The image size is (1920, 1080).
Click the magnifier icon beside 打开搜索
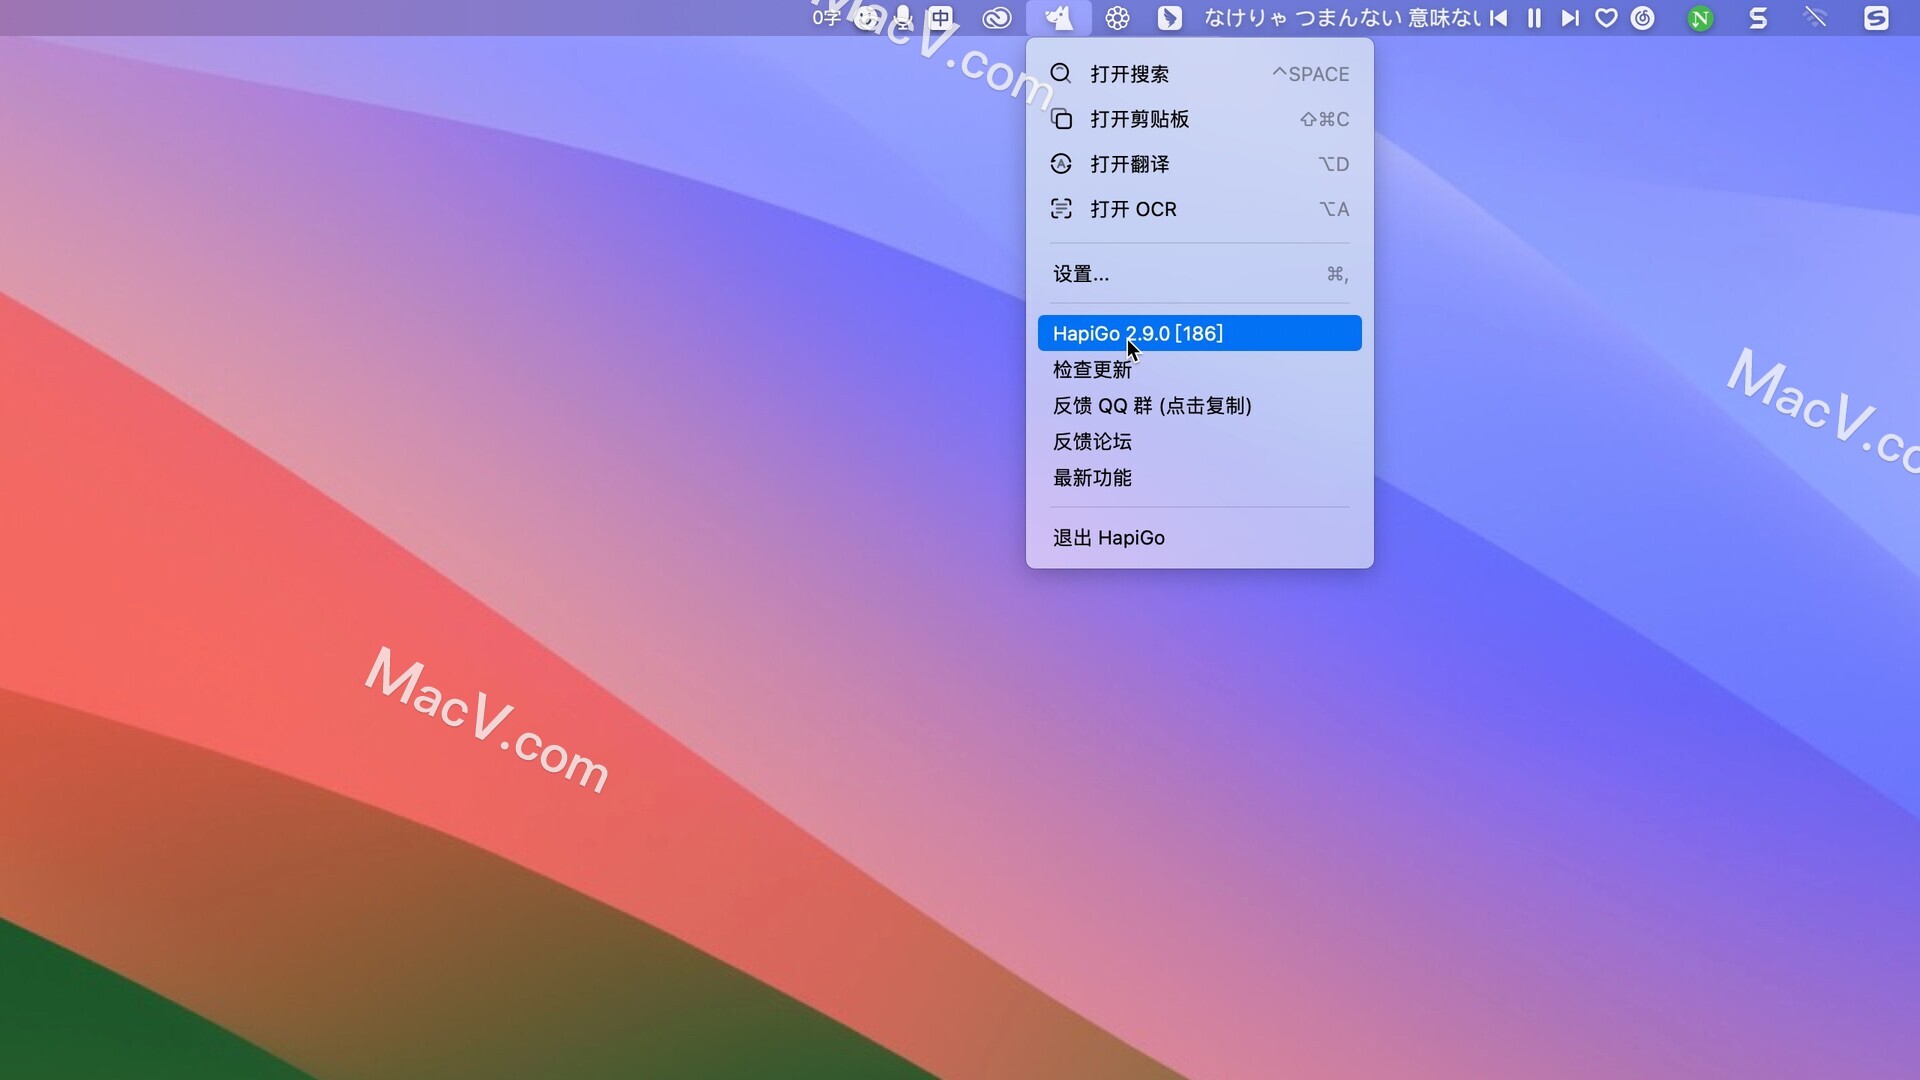pos(1061,73)
